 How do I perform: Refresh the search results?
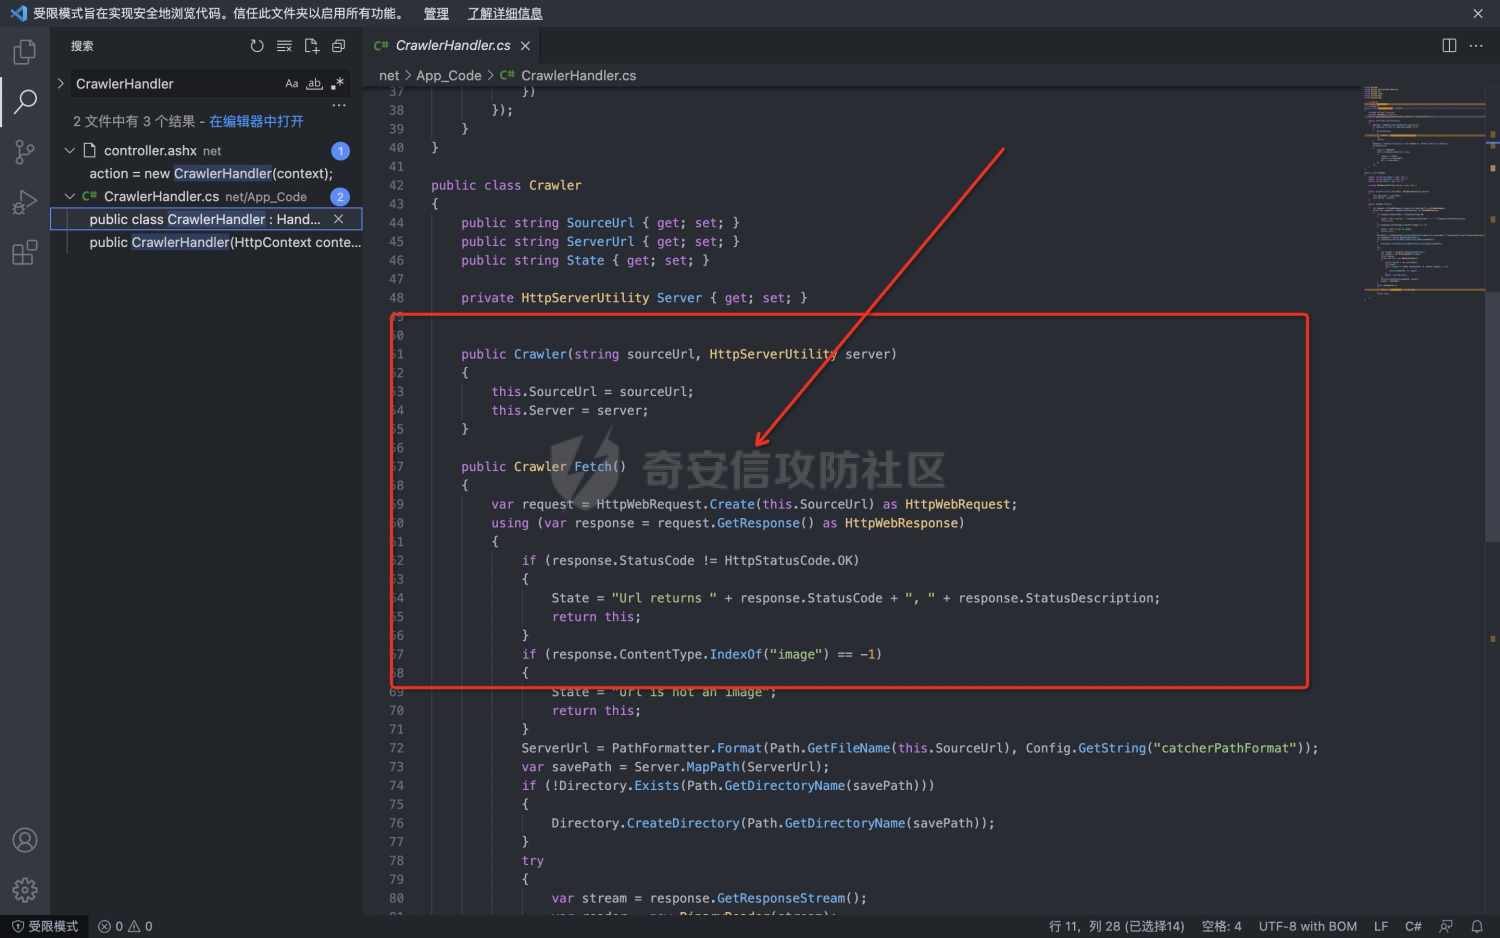(x=257, y=46)
